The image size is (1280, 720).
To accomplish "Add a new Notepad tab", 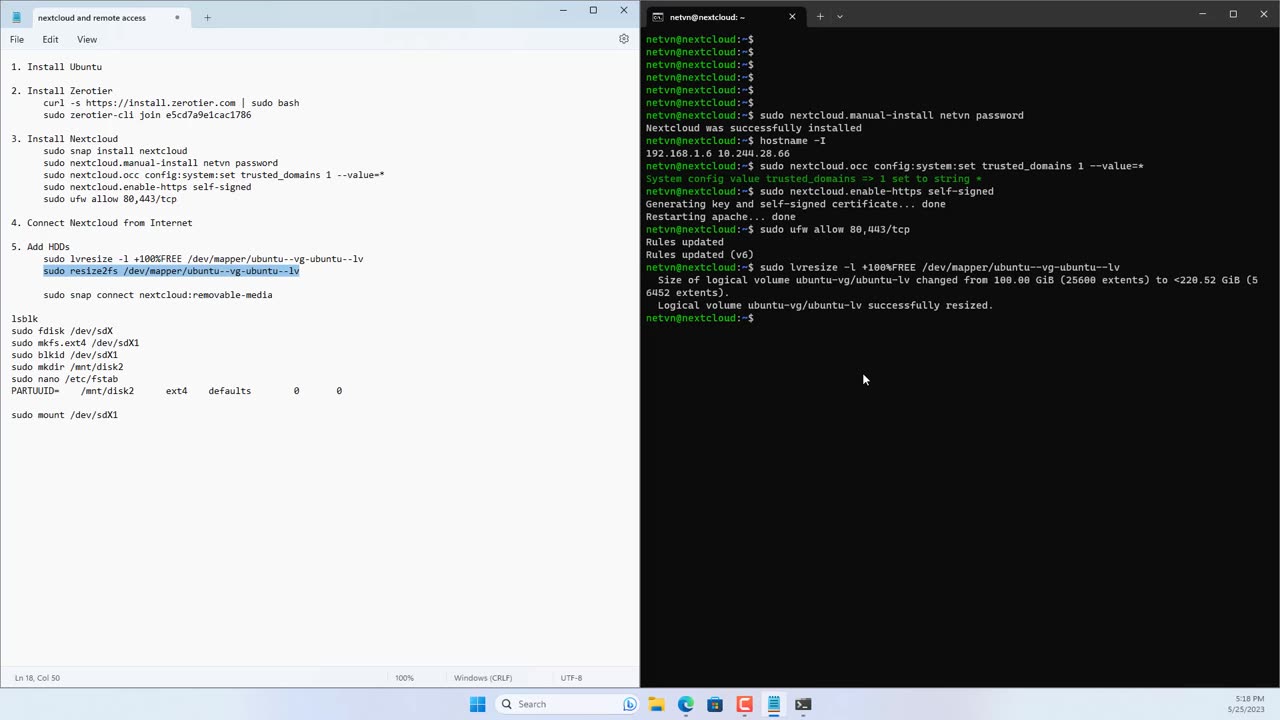I will (x=207, y=17).
